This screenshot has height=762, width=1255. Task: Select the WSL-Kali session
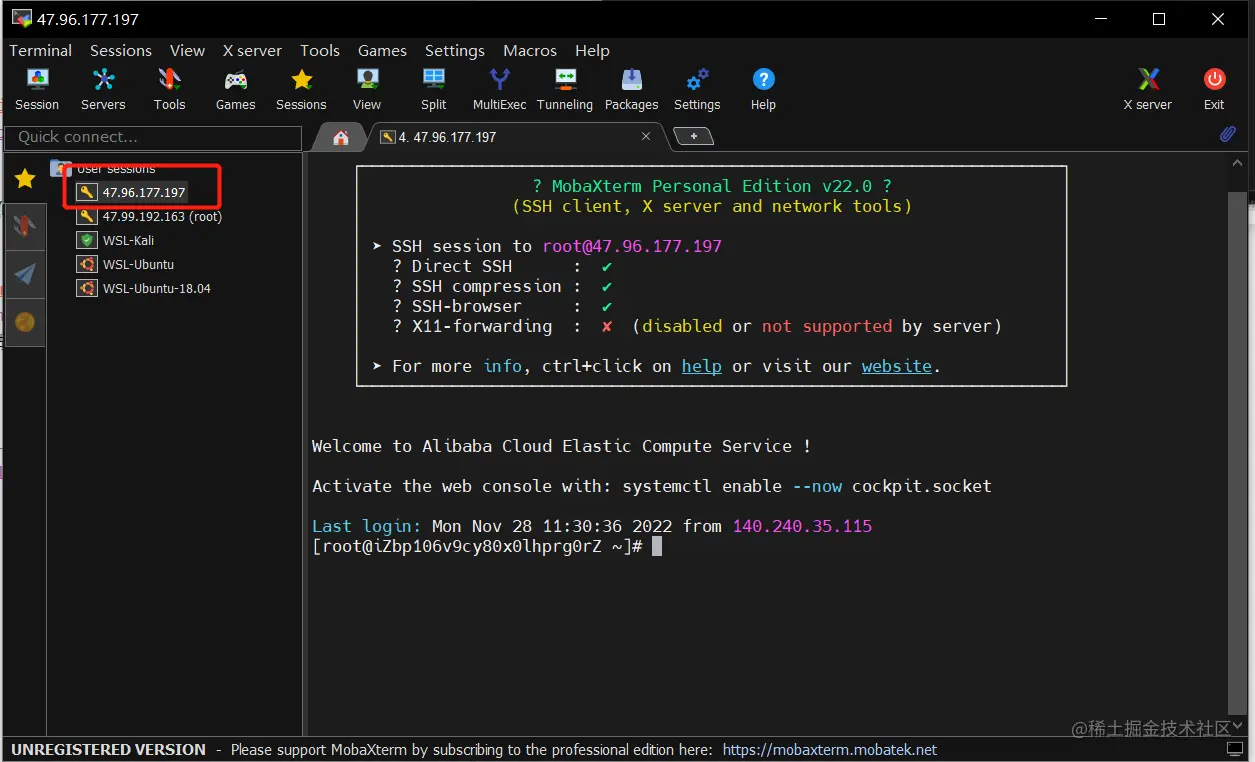(x=117, y=240)
